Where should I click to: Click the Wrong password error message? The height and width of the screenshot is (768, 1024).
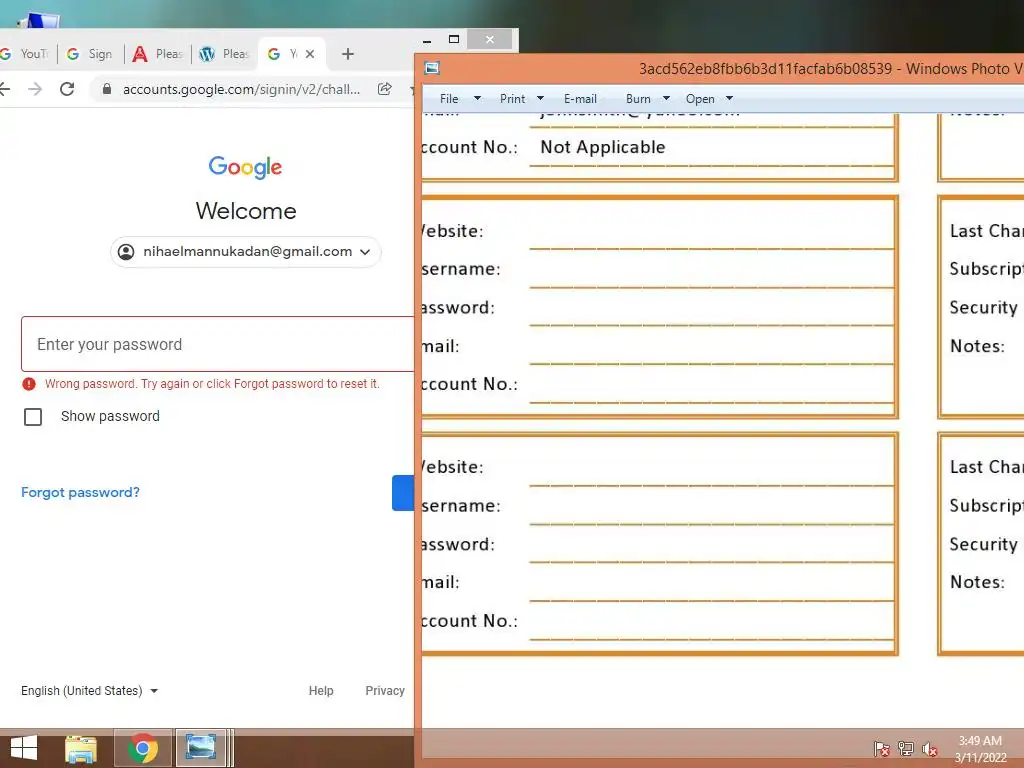point(212,384)
